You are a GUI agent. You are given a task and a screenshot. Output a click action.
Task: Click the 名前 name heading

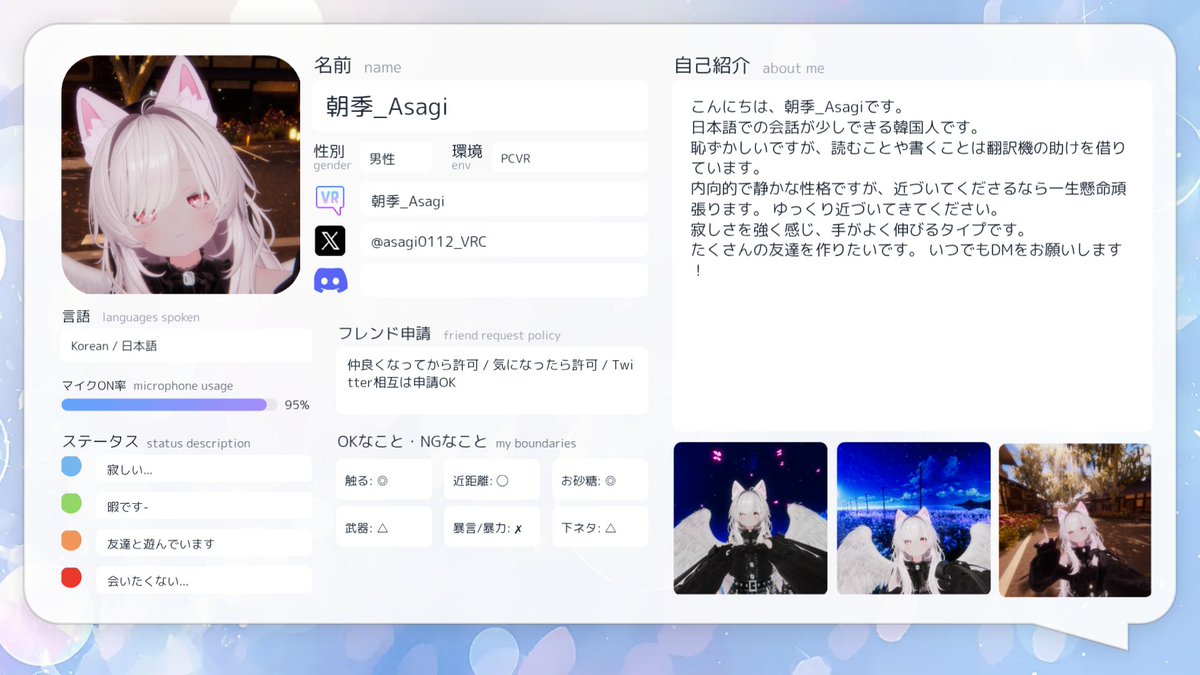pos(357,66)
